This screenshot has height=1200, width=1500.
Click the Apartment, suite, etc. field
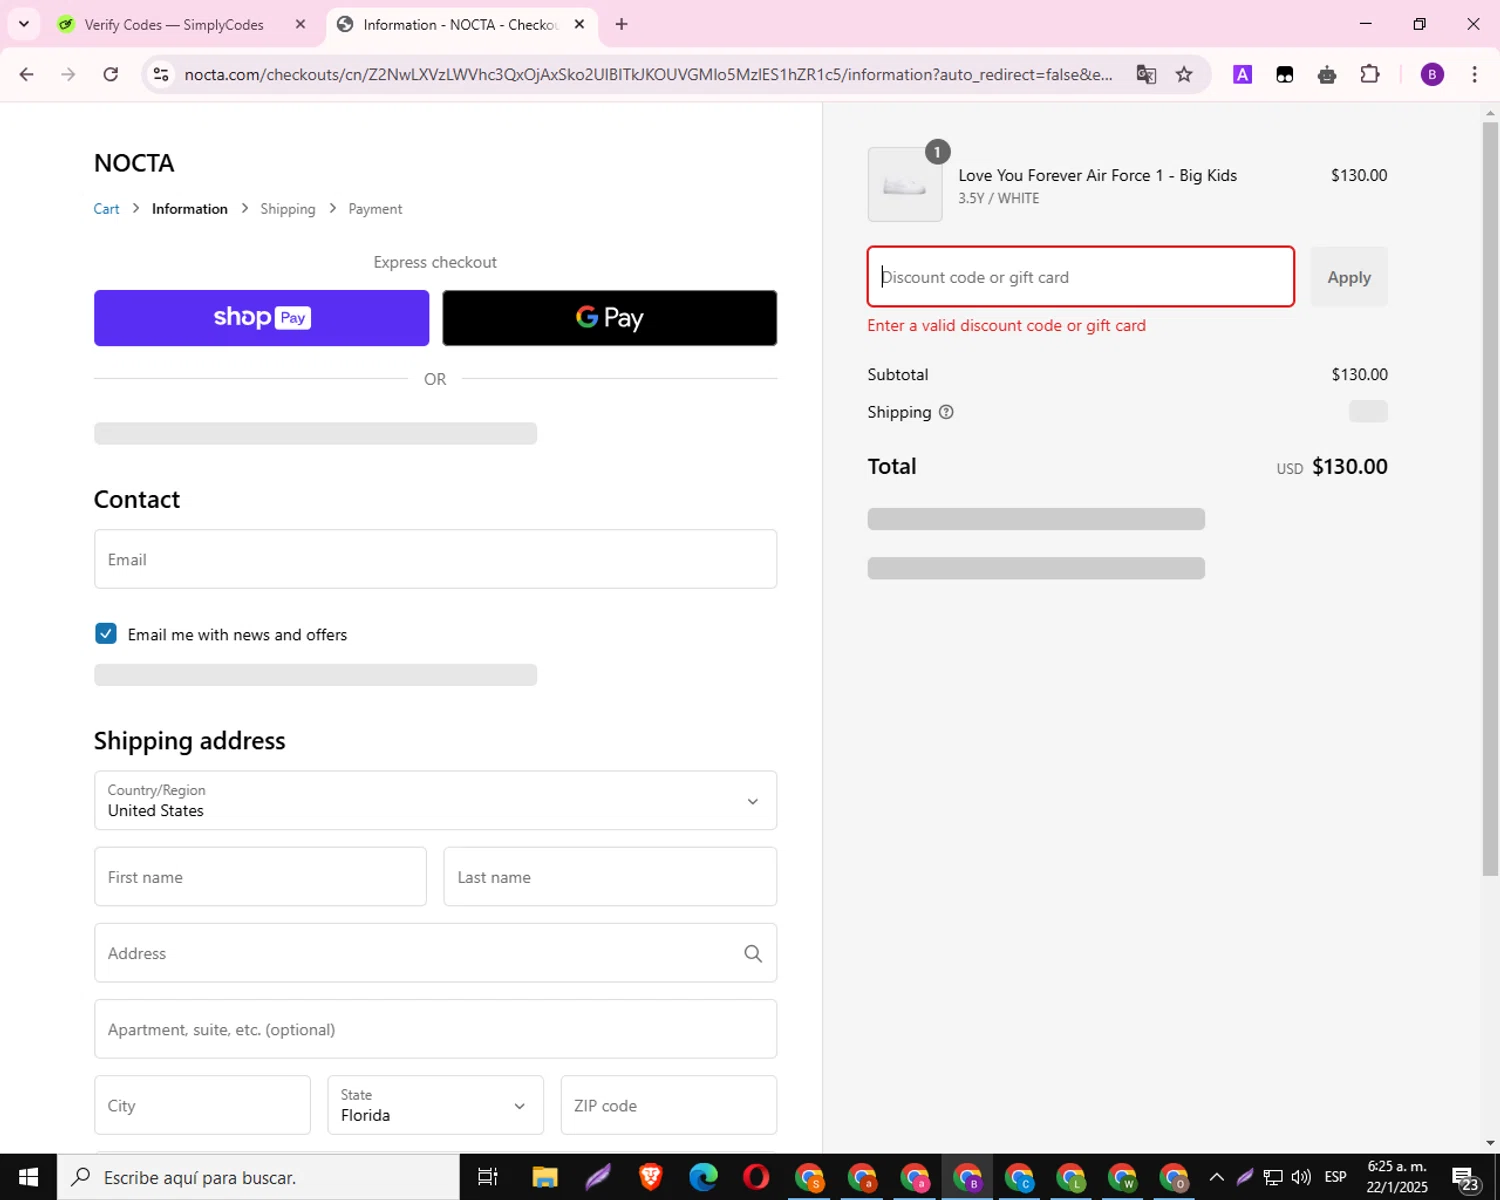click(435, 1029)
